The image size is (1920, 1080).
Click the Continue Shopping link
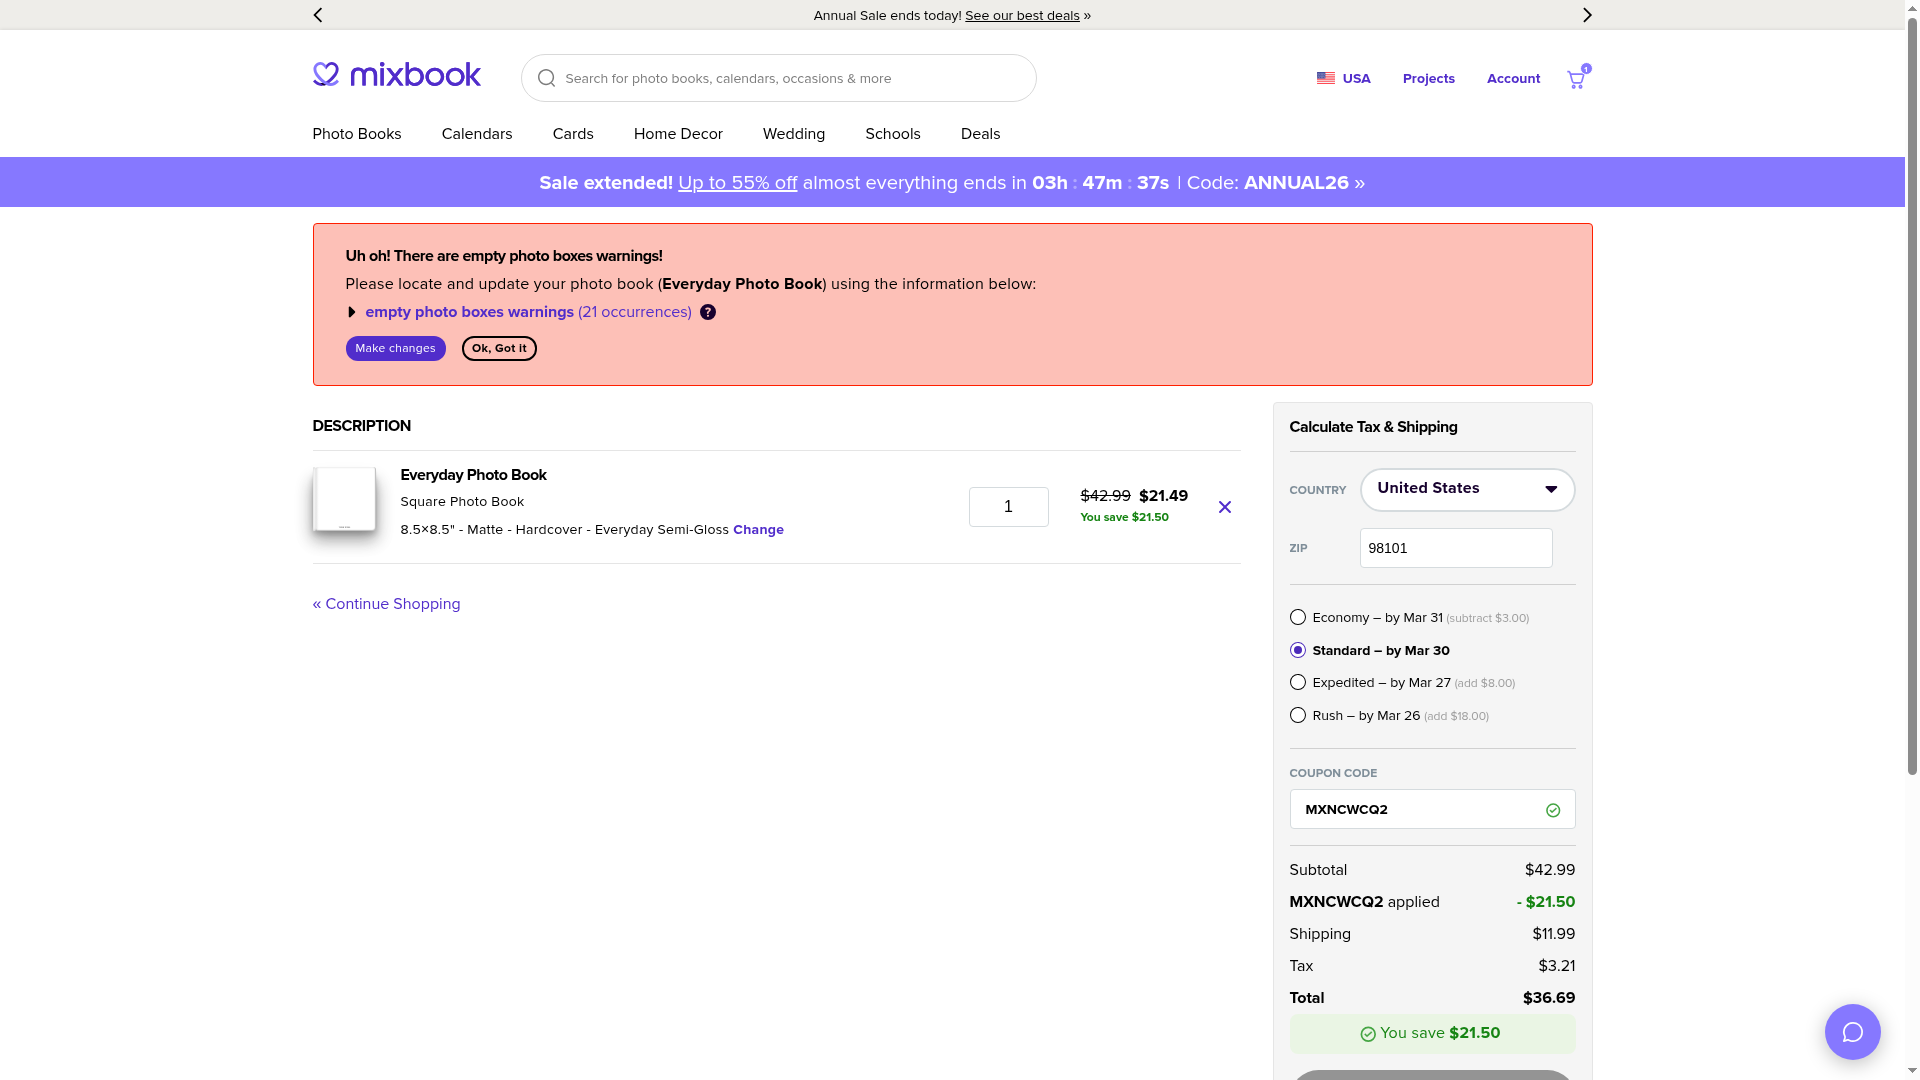(x=386, y=604)
